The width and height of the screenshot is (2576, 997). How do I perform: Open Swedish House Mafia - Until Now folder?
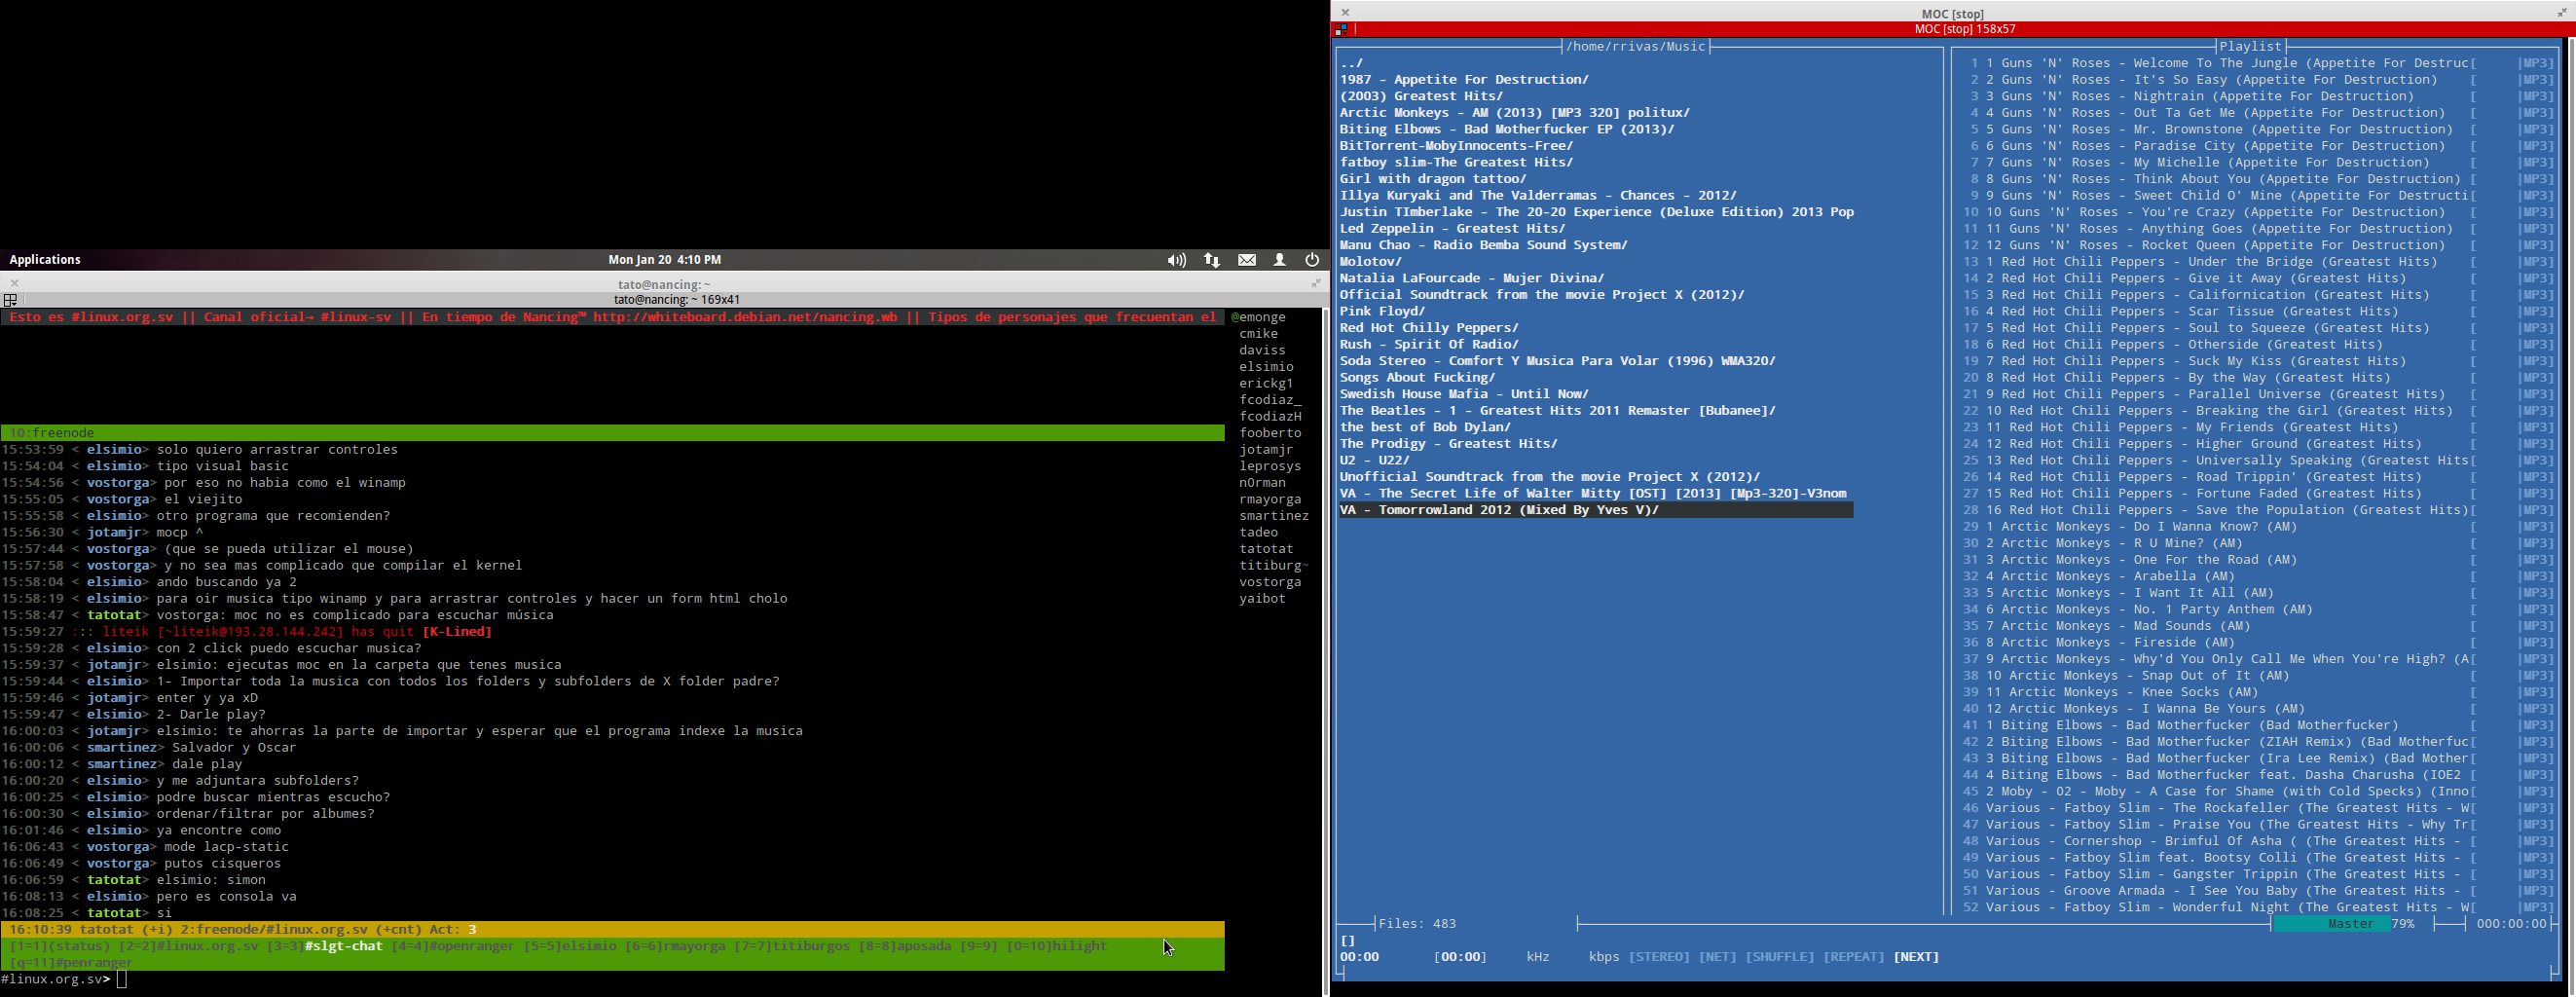1464,394
